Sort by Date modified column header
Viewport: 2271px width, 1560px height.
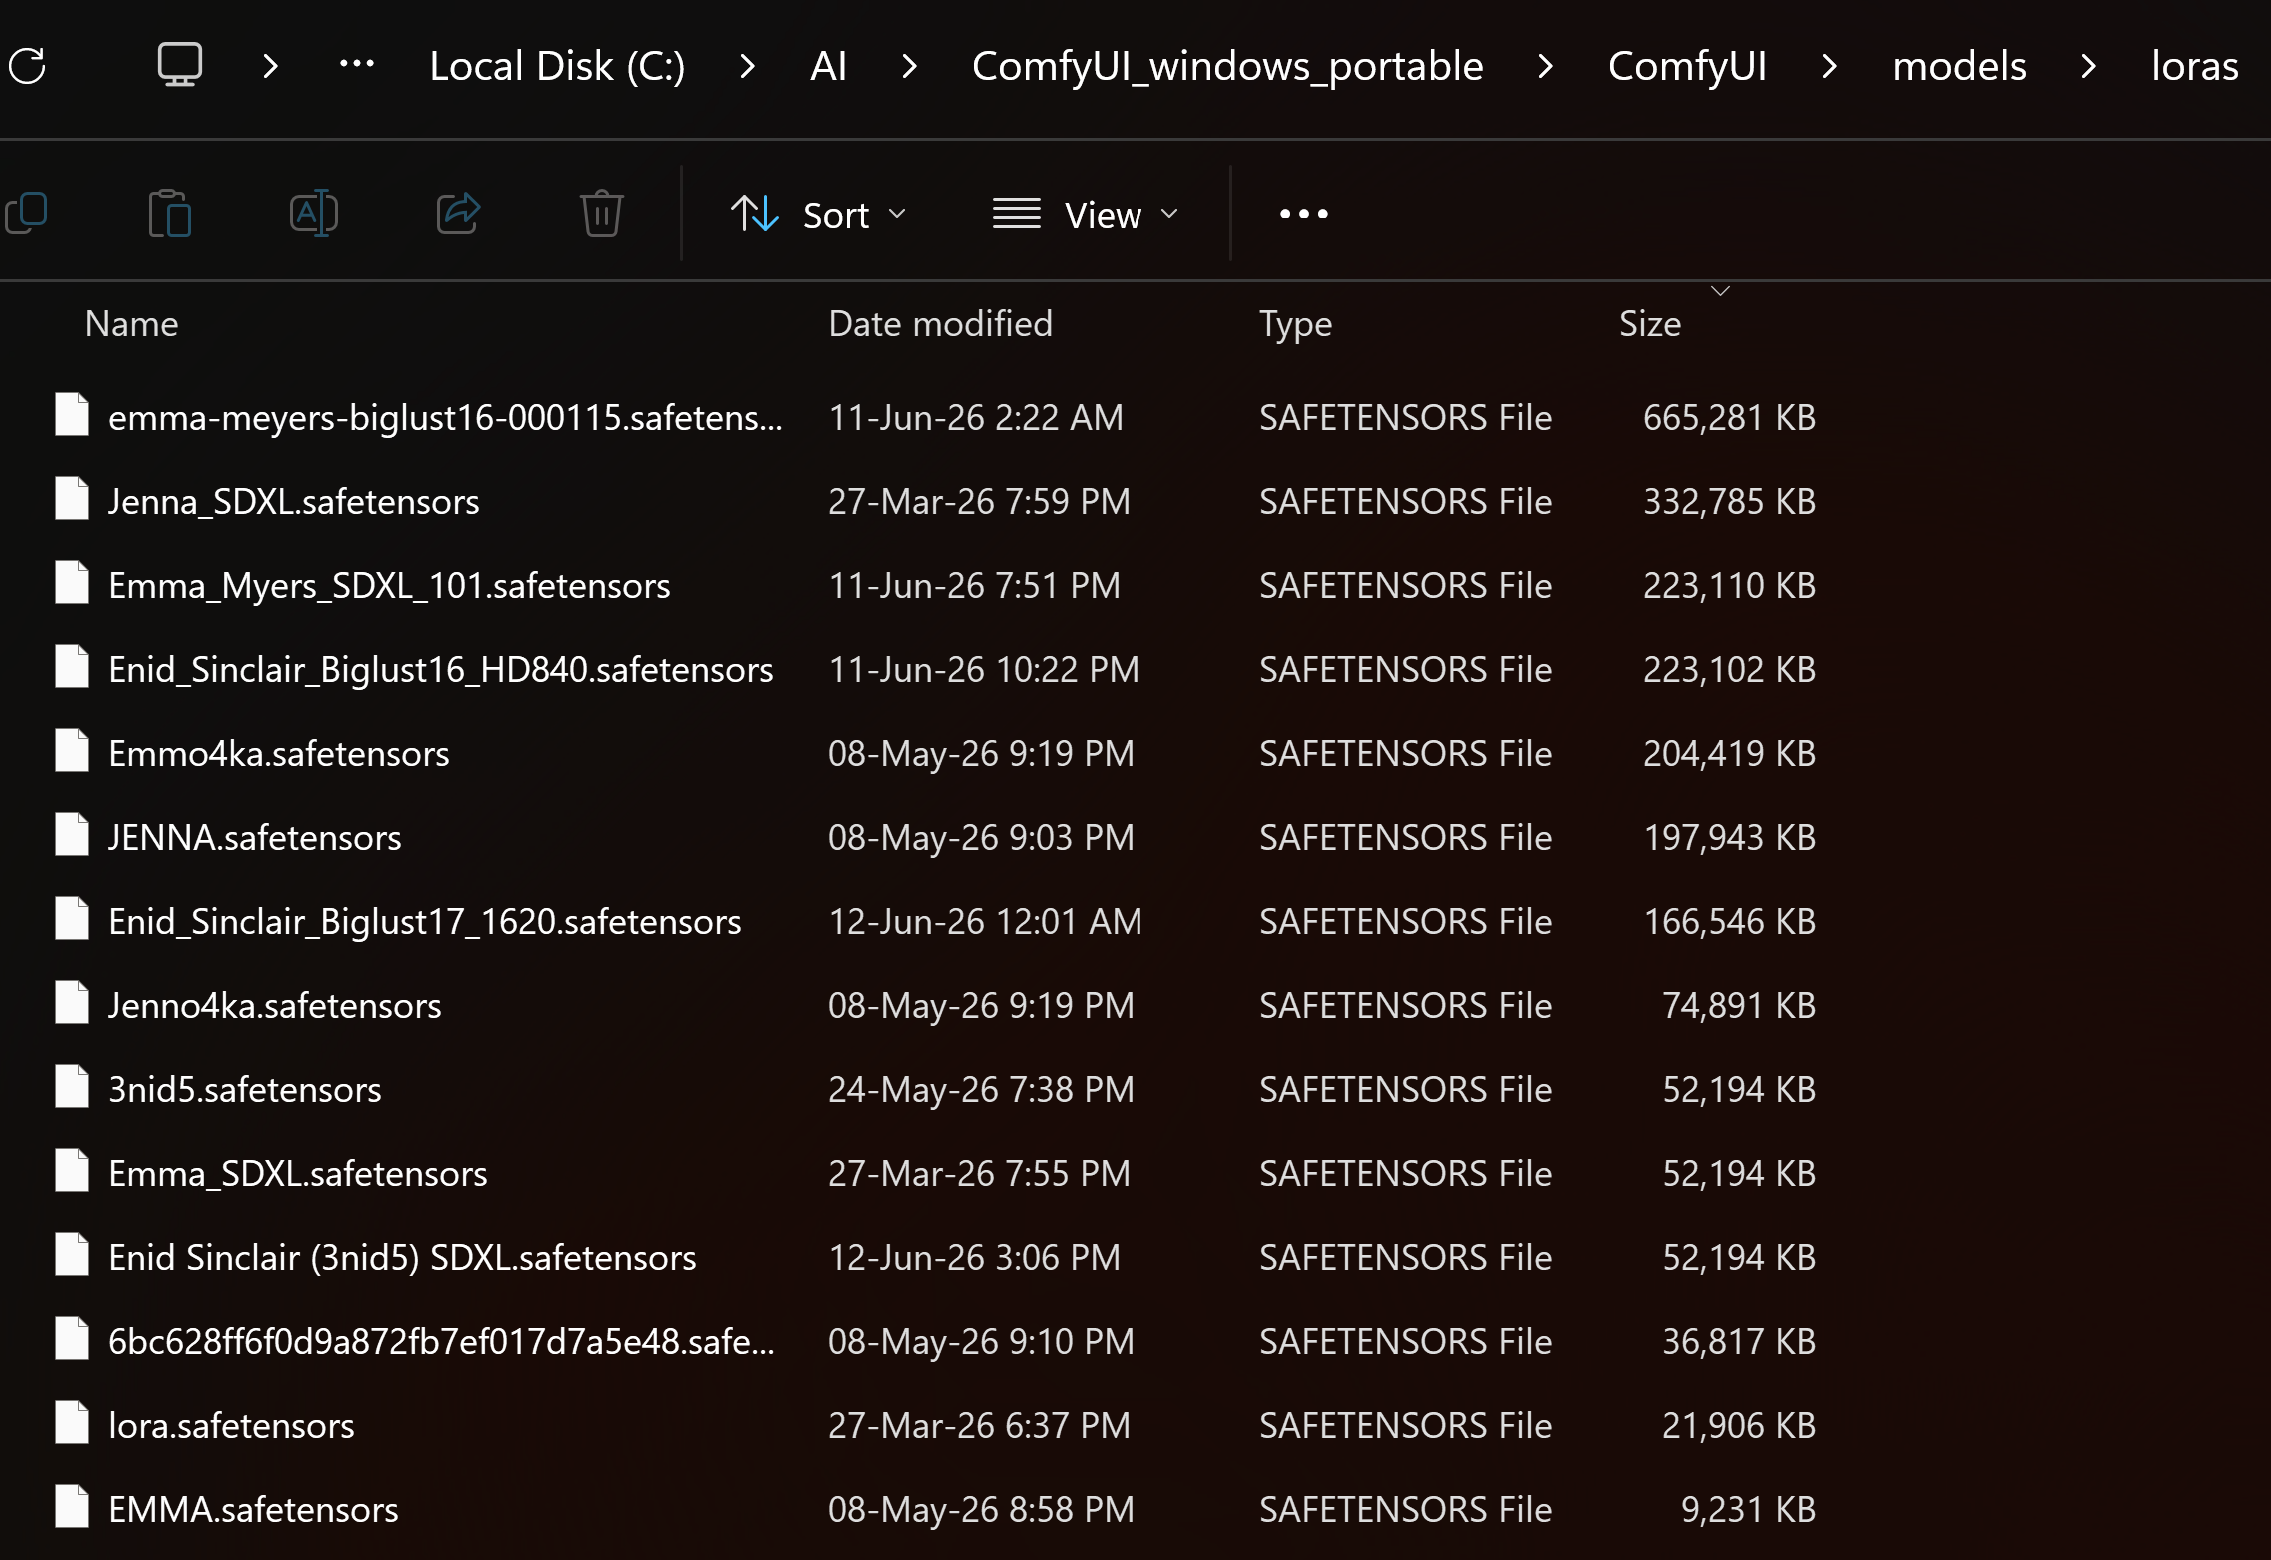940,323
